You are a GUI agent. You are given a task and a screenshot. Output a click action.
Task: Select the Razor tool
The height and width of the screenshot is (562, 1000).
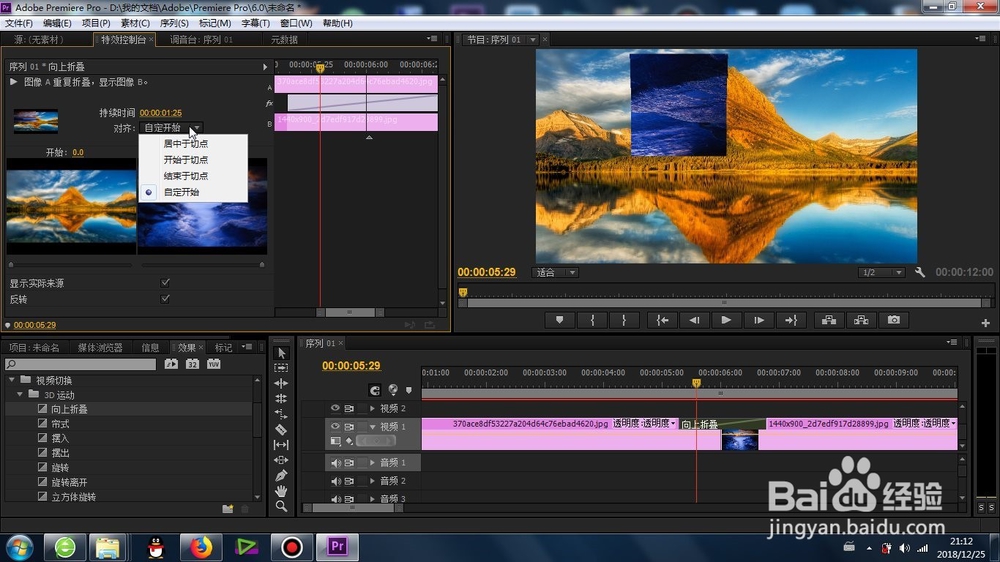click(x=281, y=429)
